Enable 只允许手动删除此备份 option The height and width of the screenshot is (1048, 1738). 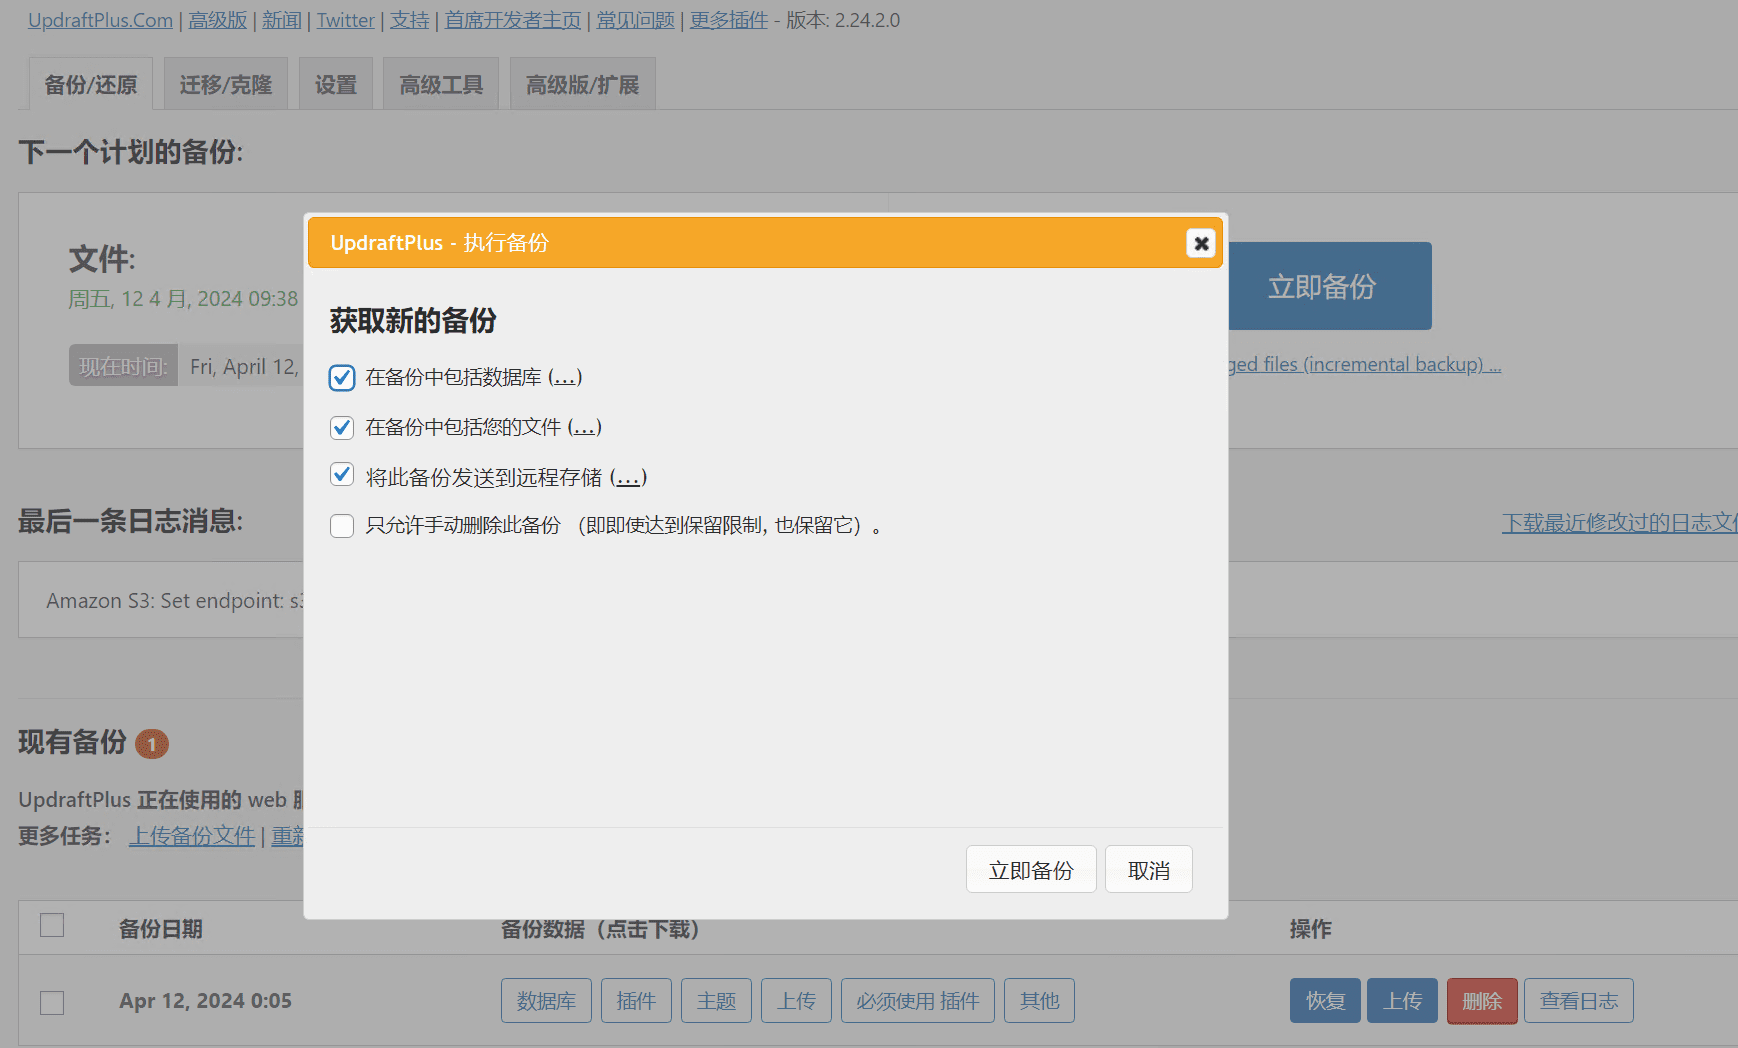click(x=342, y=525)
